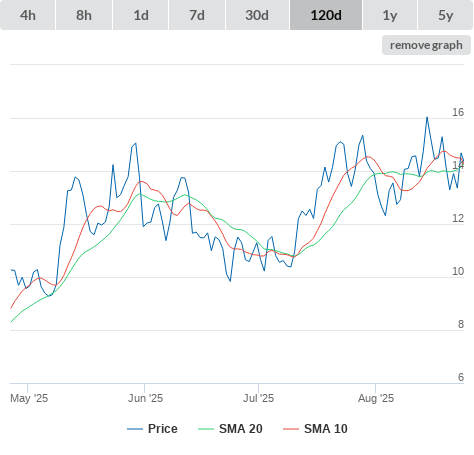The height and width of the screenshot is (455, 474).
Task: Switch to the 30d range tab
Action: coord(257,15)
